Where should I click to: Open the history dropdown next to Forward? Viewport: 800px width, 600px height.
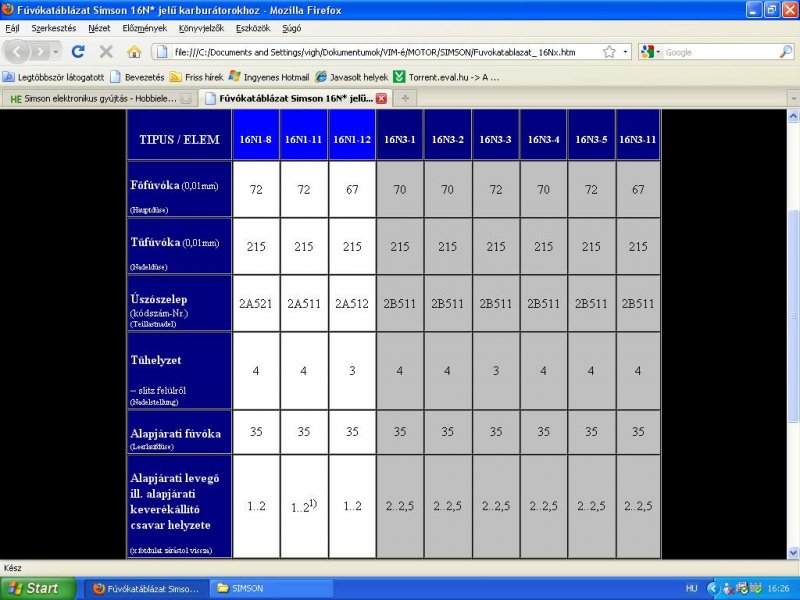[x=56, y=52]
